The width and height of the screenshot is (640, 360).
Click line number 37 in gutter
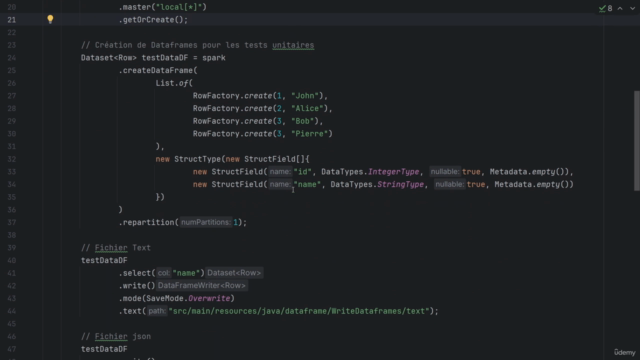[11, 222]
